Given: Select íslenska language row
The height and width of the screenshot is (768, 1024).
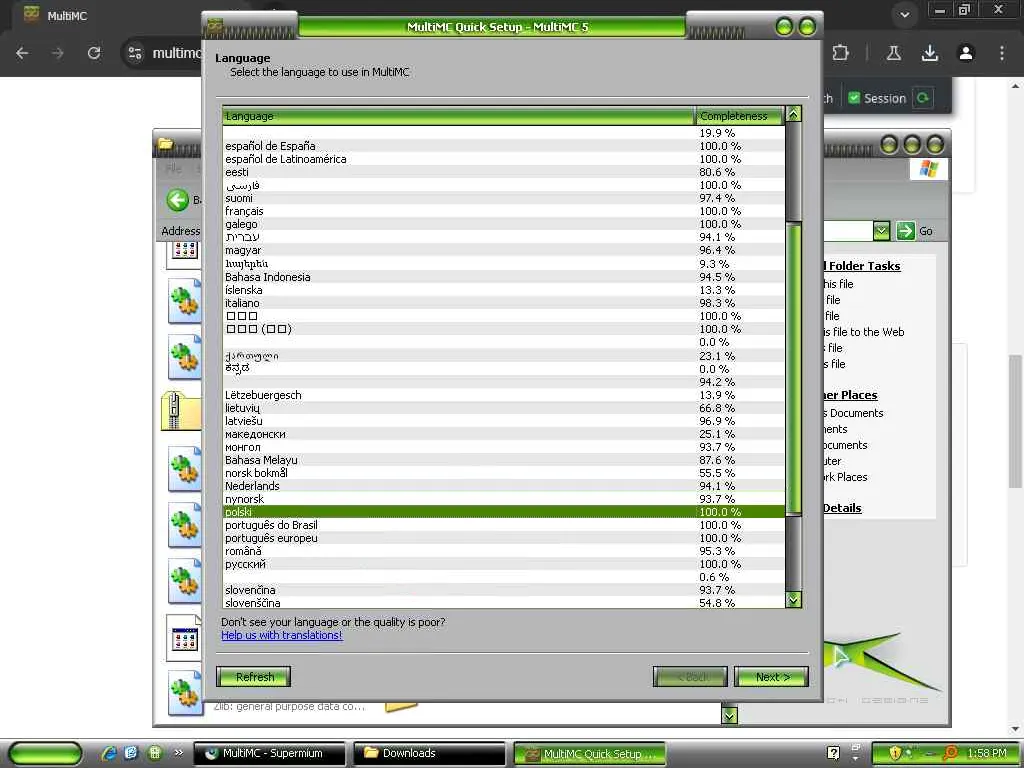Looking at the screenshot, I should click(504, 290).
